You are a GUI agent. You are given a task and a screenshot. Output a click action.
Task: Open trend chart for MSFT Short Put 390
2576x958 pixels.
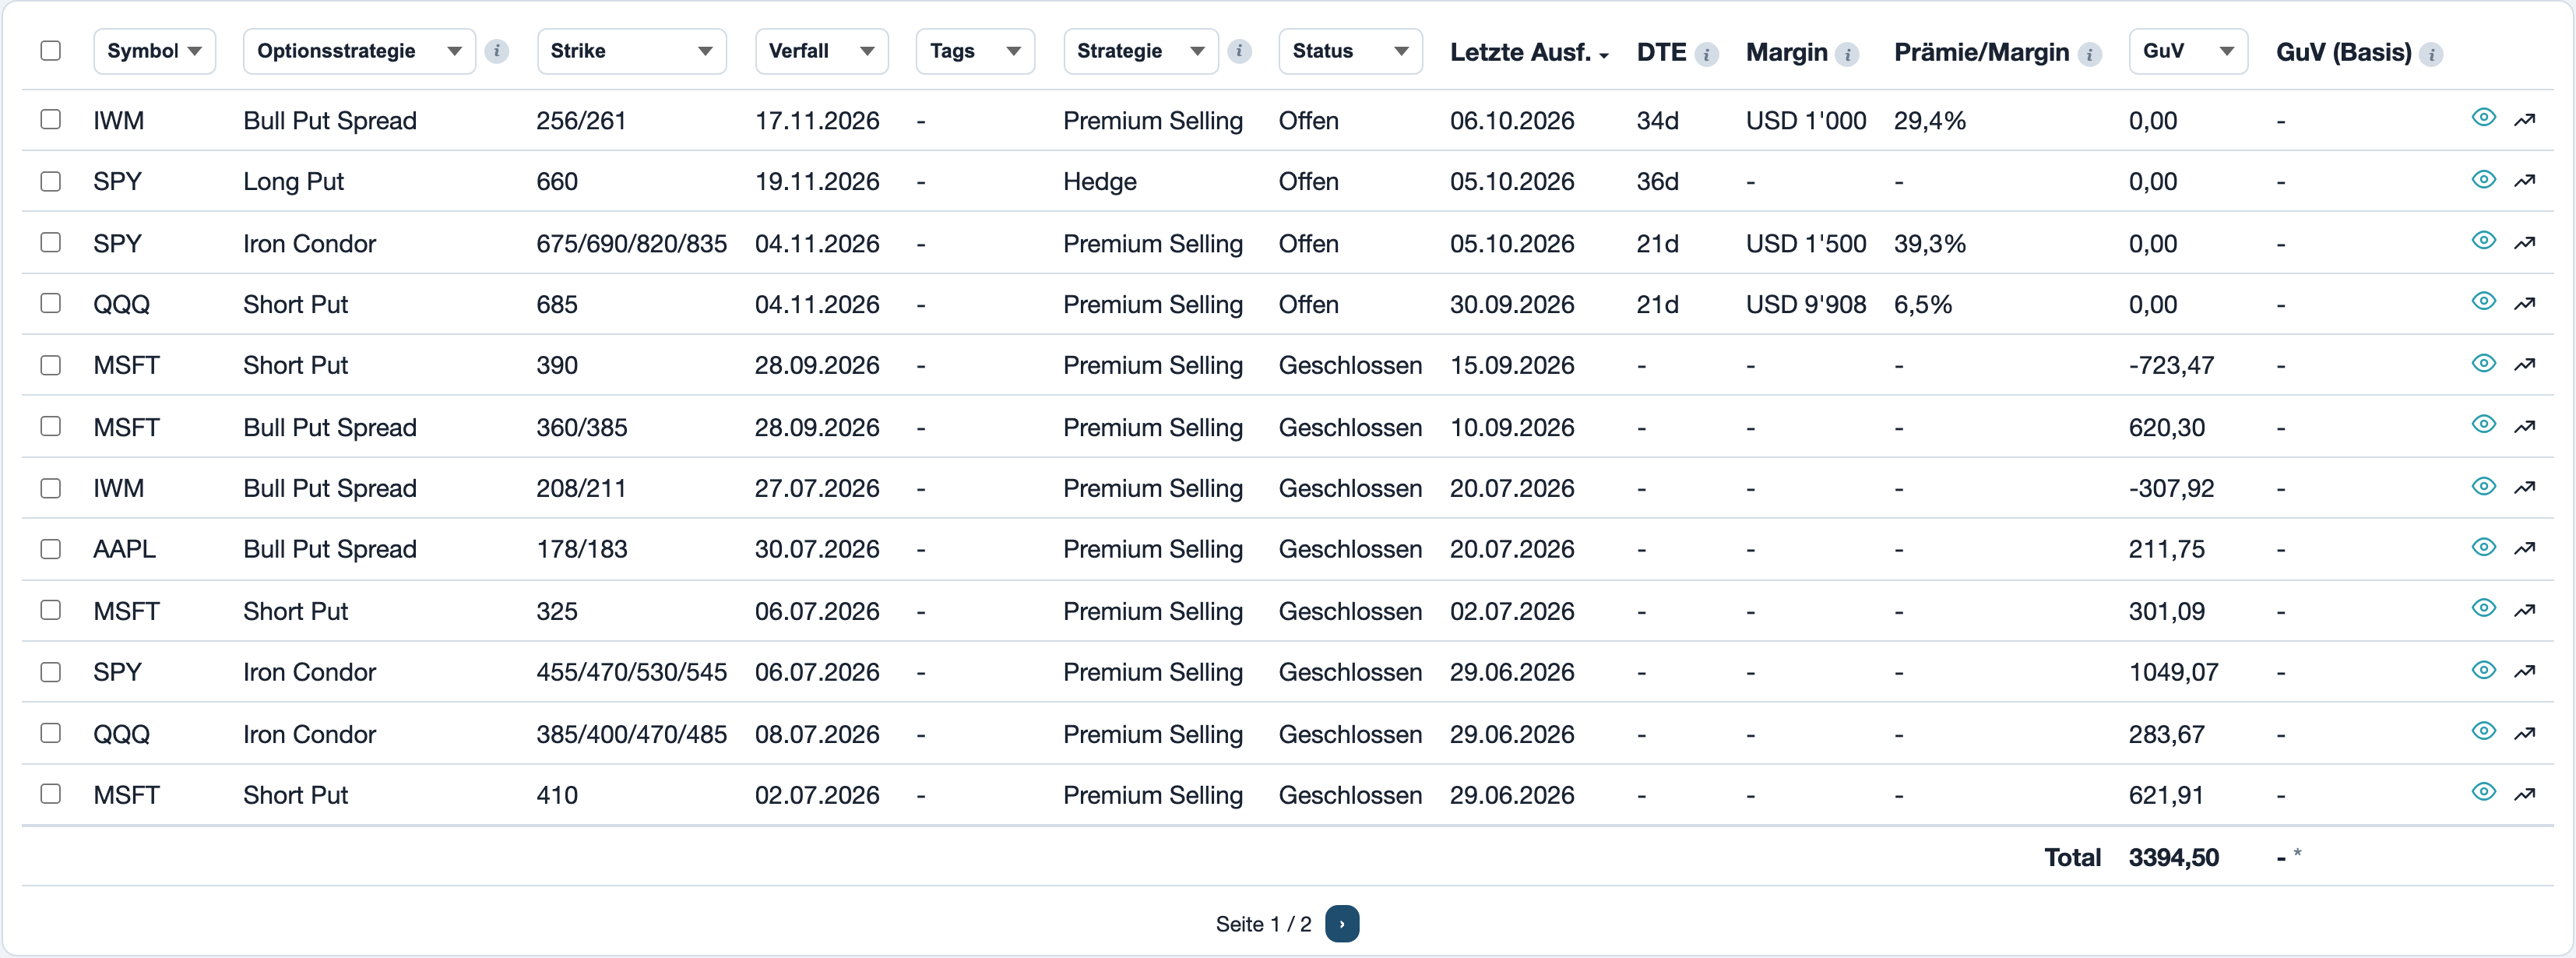tap(2525, 365)
